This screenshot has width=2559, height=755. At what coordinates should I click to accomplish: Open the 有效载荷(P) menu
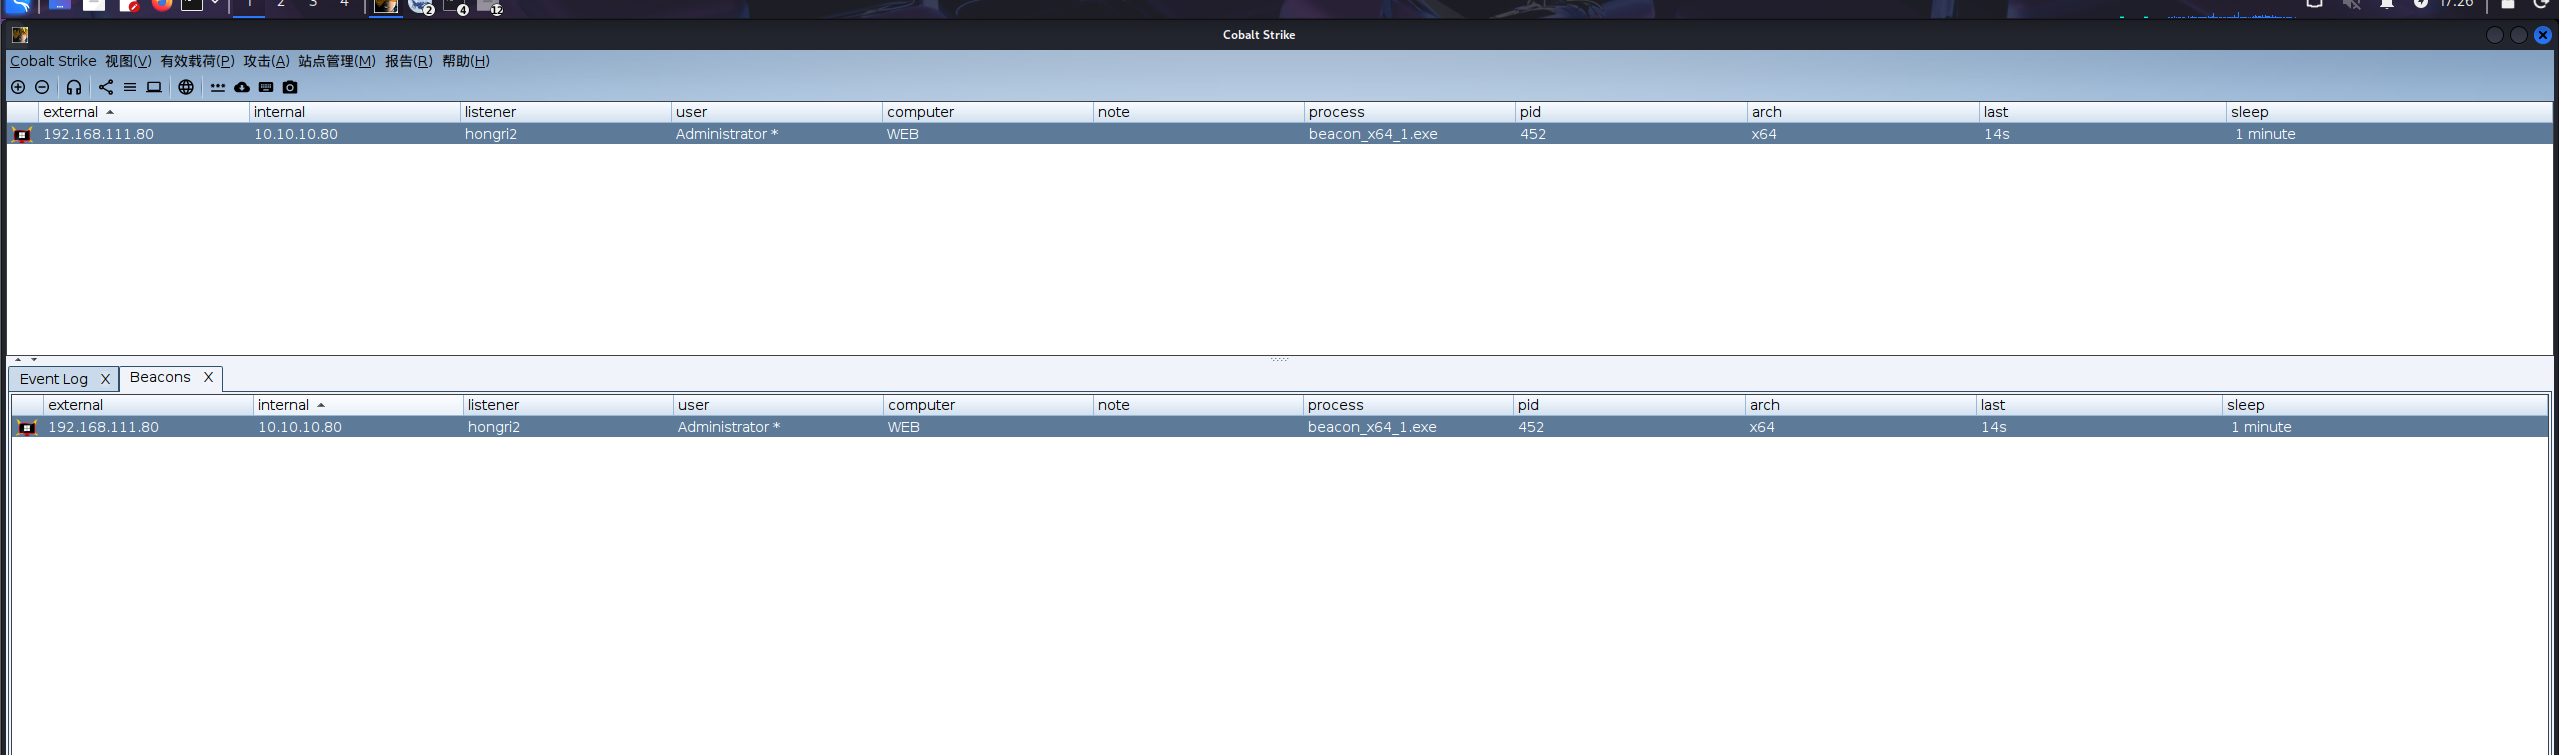pos(197,61)
